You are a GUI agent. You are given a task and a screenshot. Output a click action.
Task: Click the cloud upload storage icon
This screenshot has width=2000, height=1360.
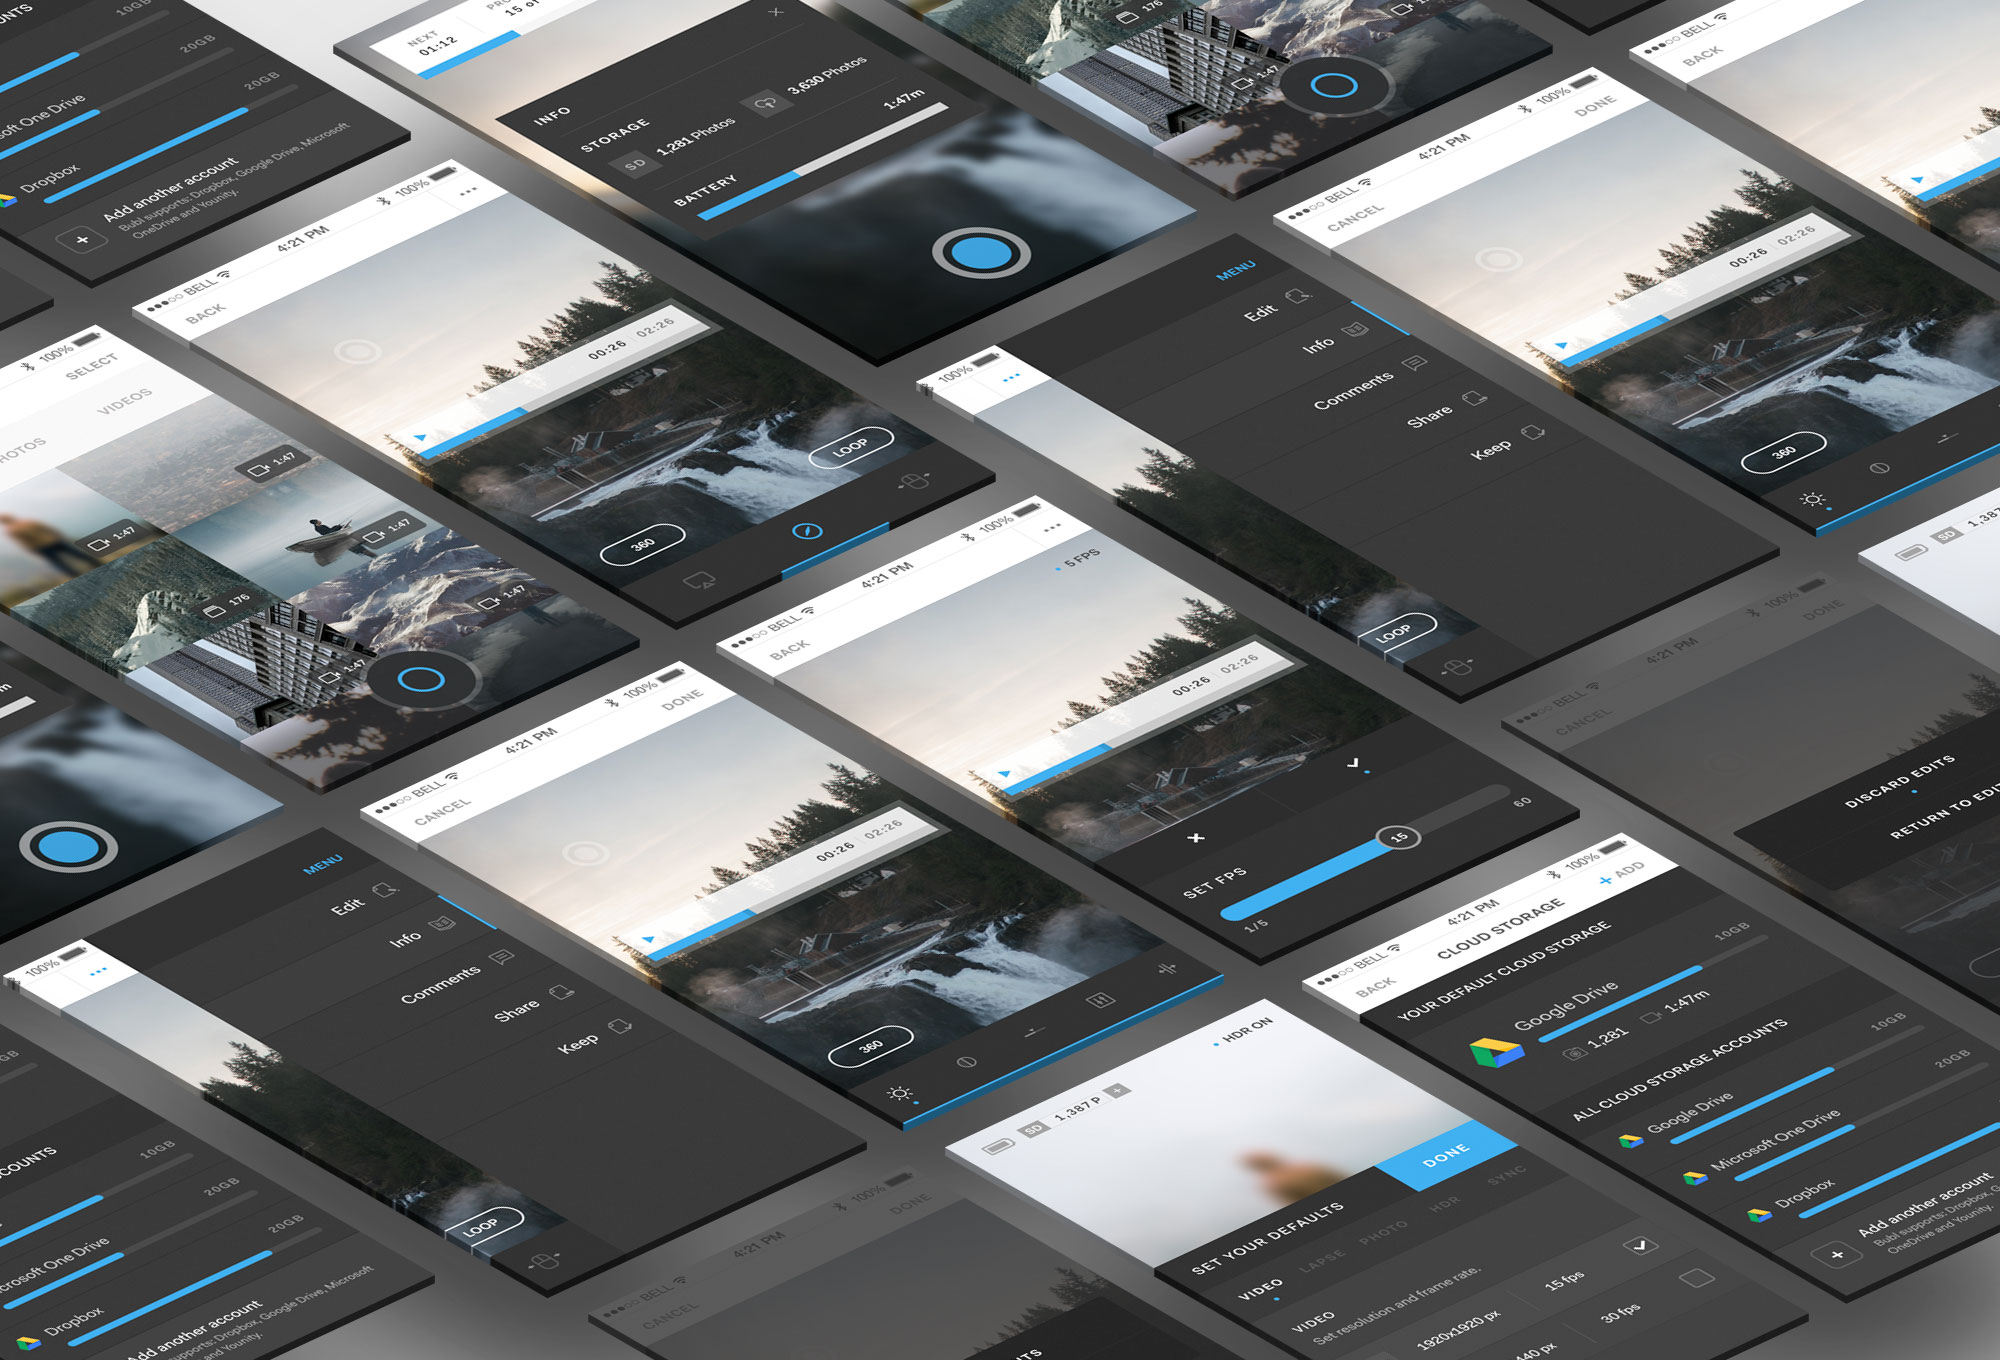(766, 102)
